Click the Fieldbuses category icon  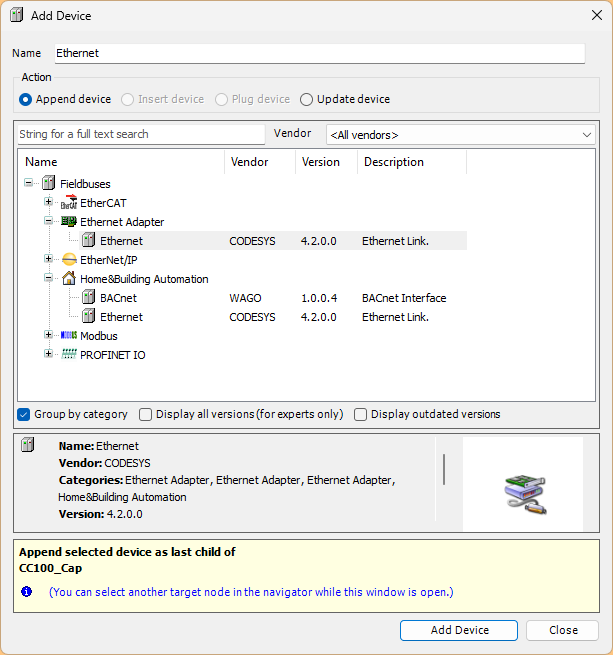[x=48, y=183]
